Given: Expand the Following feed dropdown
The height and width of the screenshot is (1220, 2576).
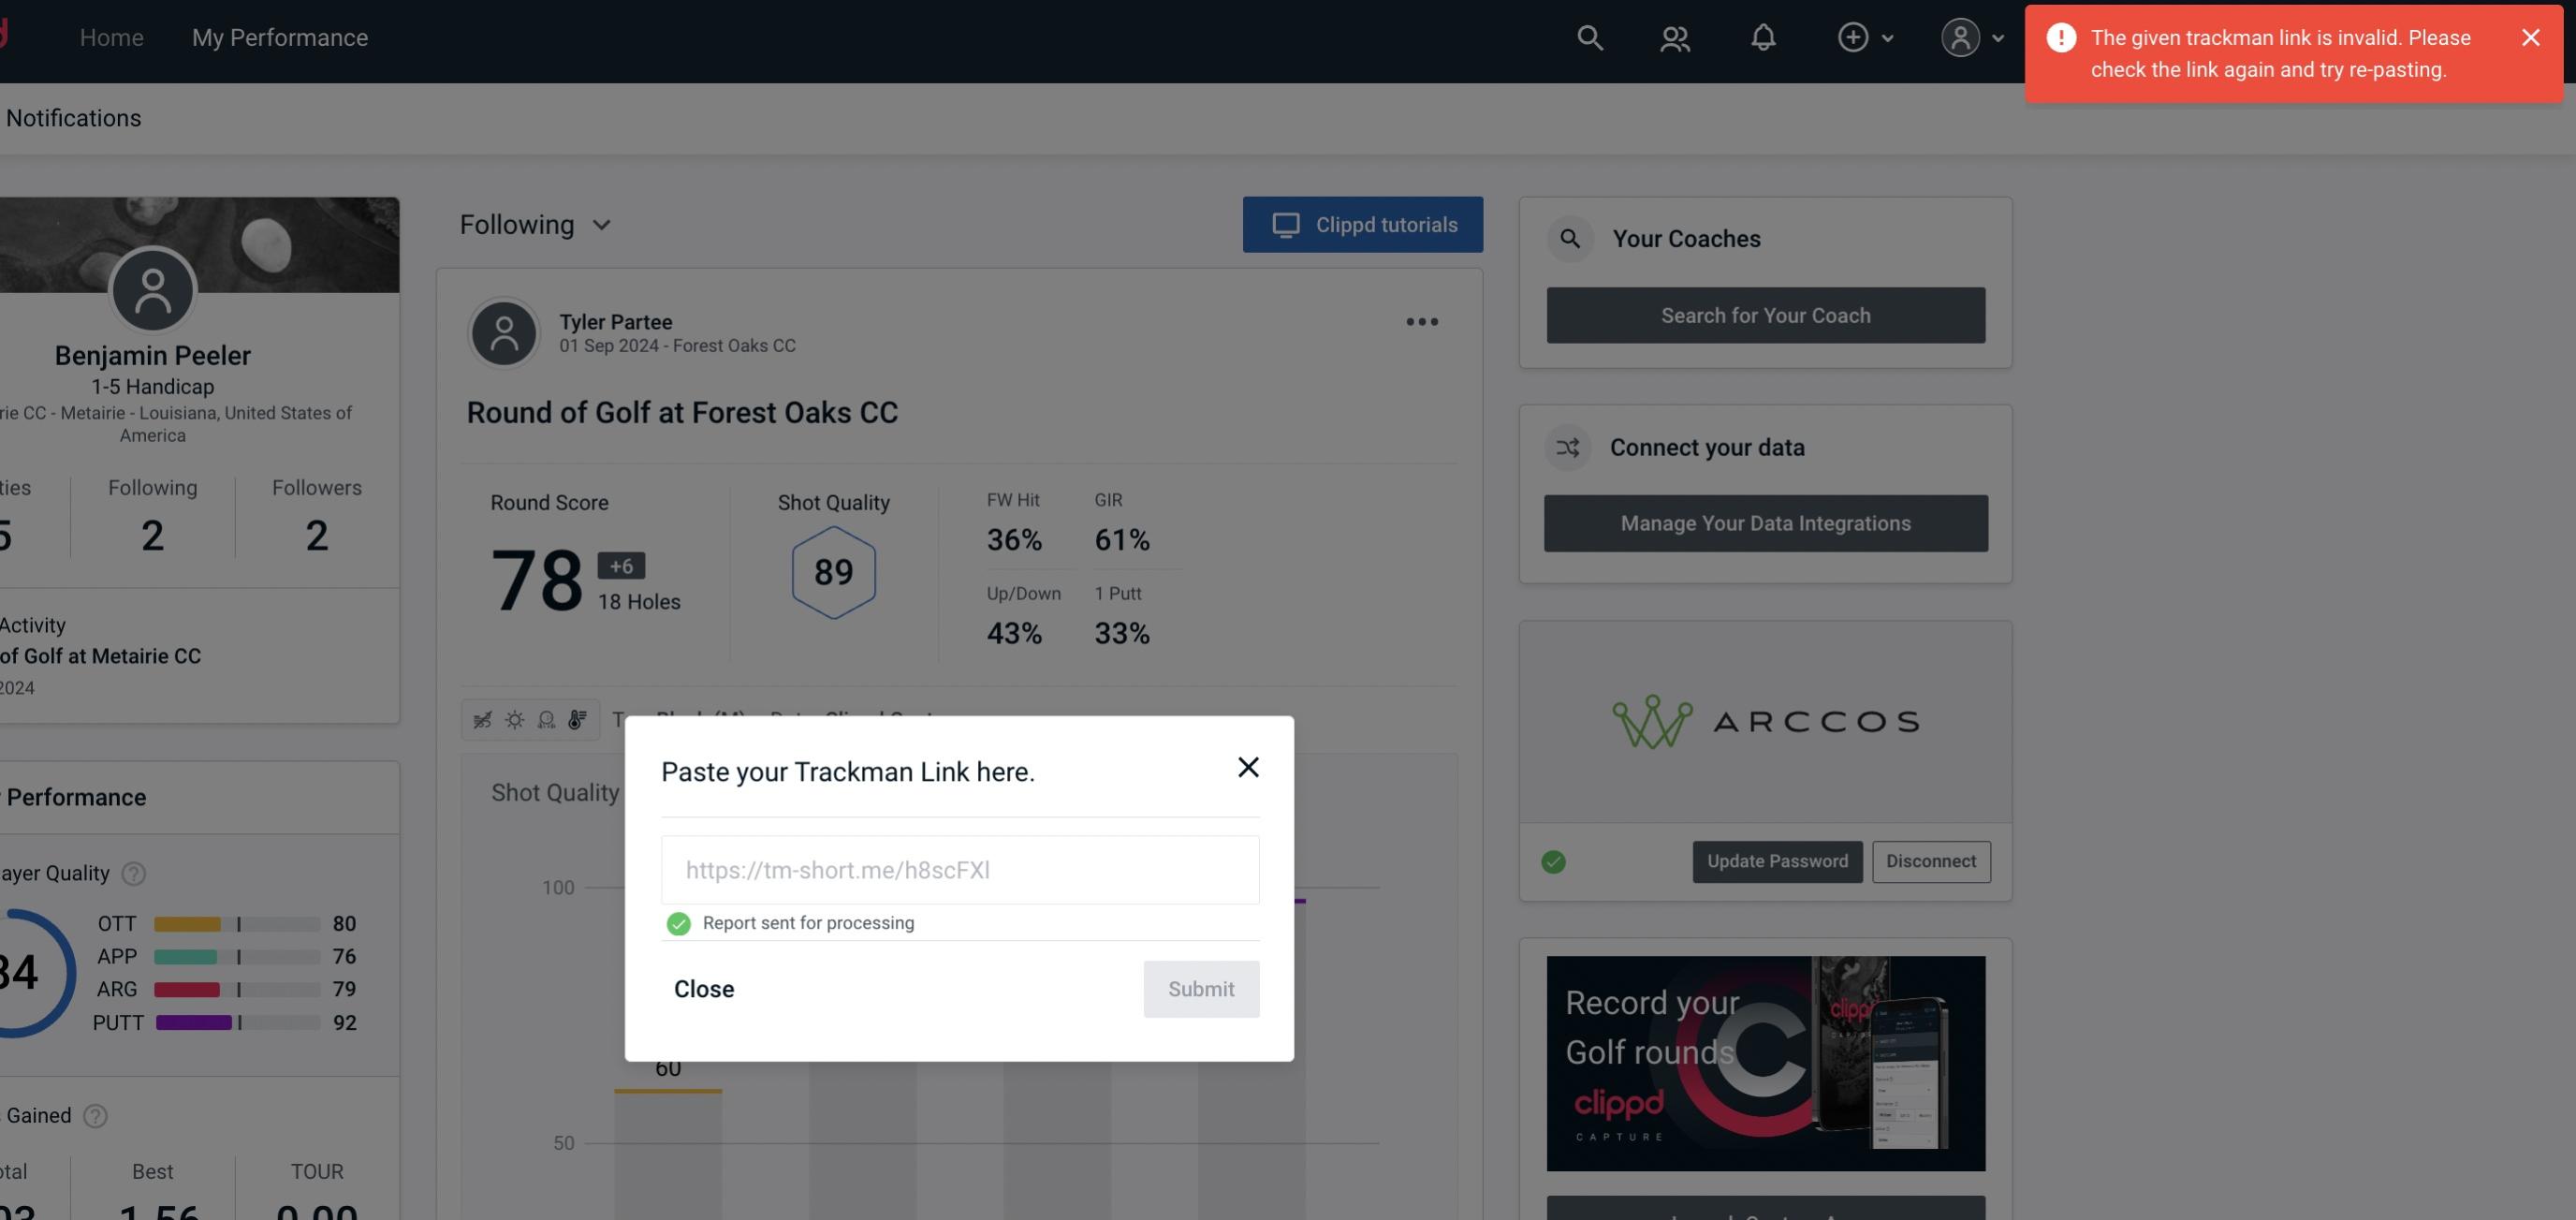Looking at the screenshot, I should (535, 224).
